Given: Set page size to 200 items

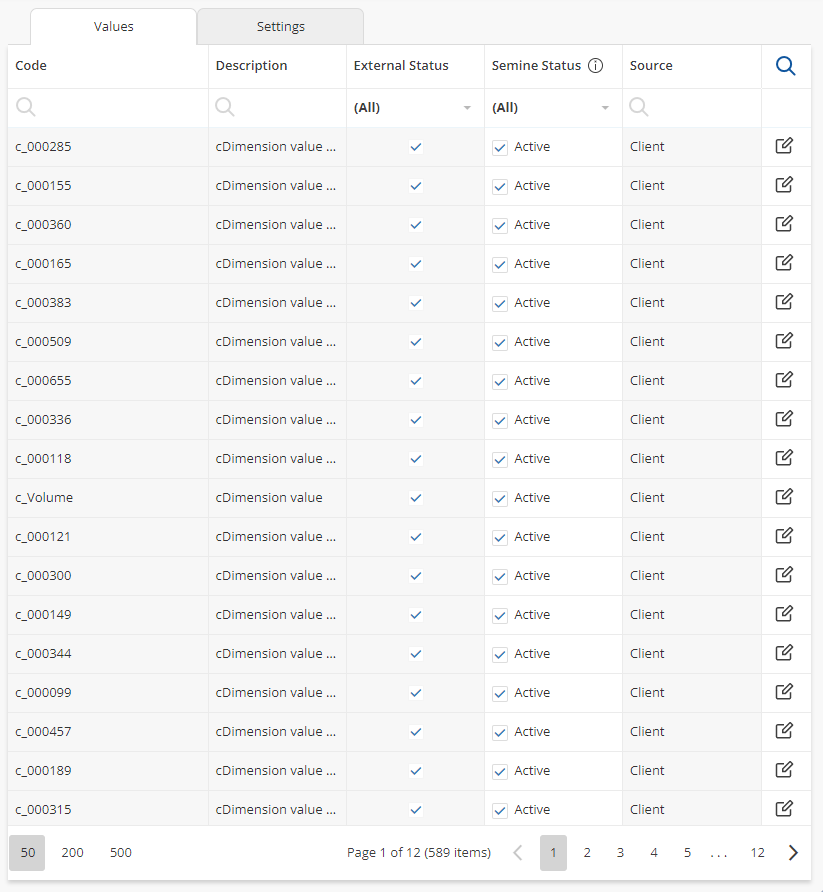Looking at the screenshot, I should (x=72, y=853).
